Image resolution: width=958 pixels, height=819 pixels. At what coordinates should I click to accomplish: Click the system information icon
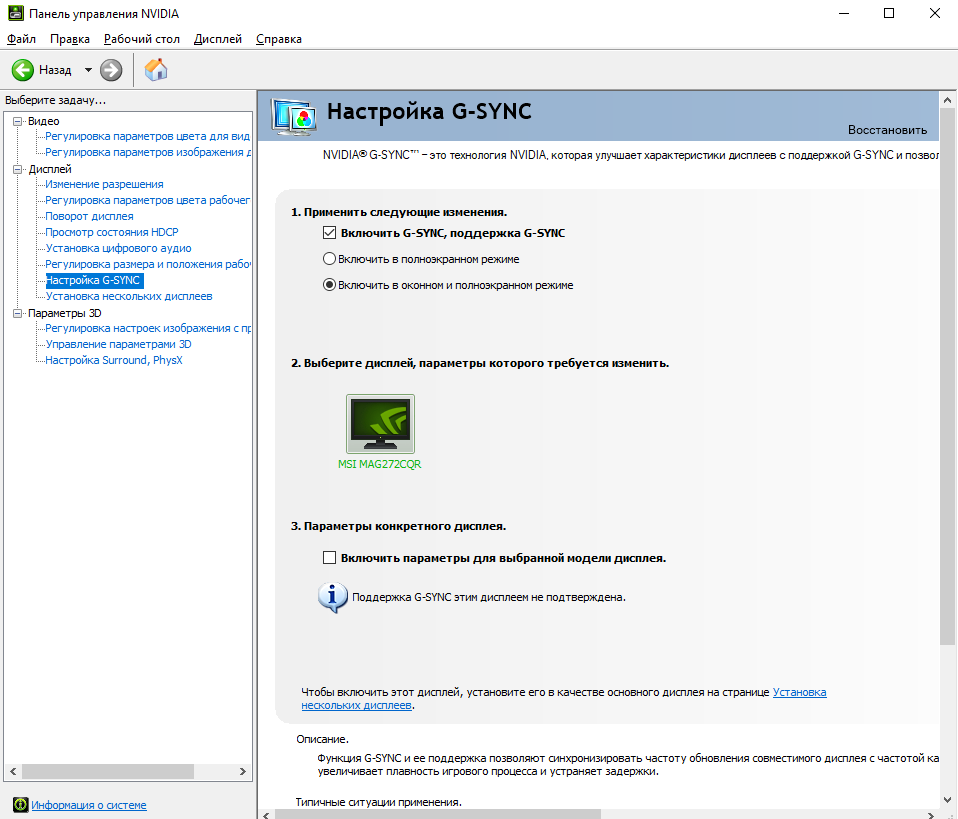(20, 805)
